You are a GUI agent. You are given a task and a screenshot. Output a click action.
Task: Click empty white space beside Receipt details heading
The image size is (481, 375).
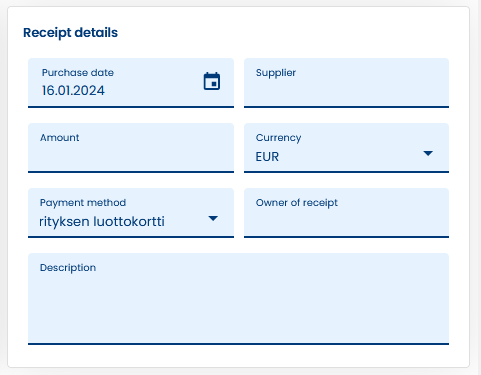[283, 33]
